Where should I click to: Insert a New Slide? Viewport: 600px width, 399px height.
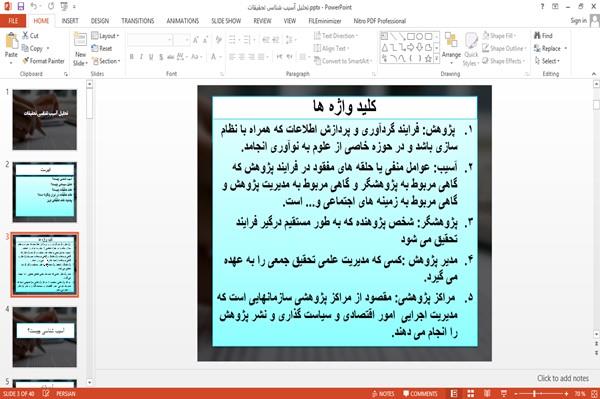point(80,49)
